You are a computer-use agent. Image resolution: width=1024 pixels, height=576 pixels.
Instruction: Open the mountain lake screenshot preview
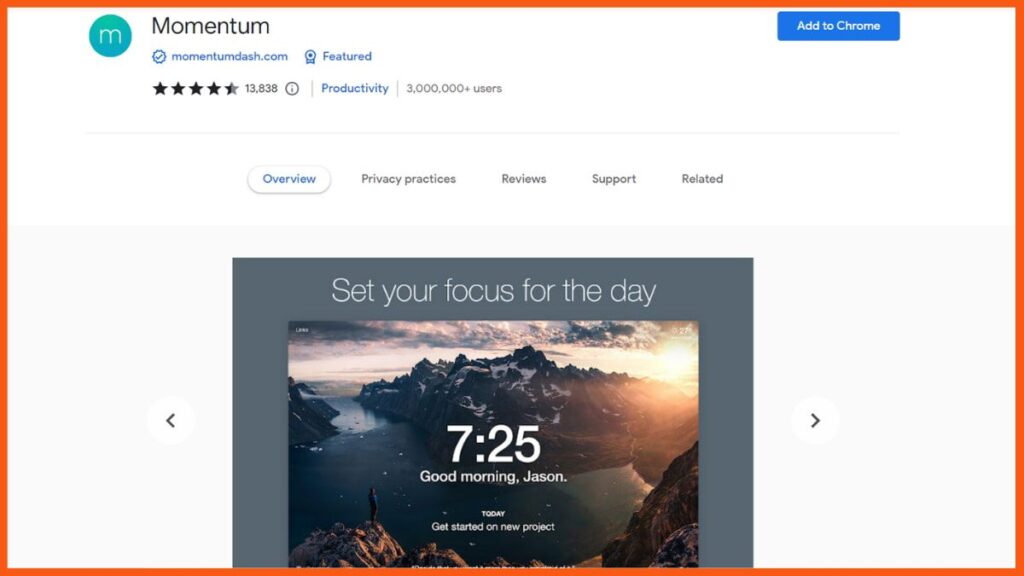(x=493, y=444)
